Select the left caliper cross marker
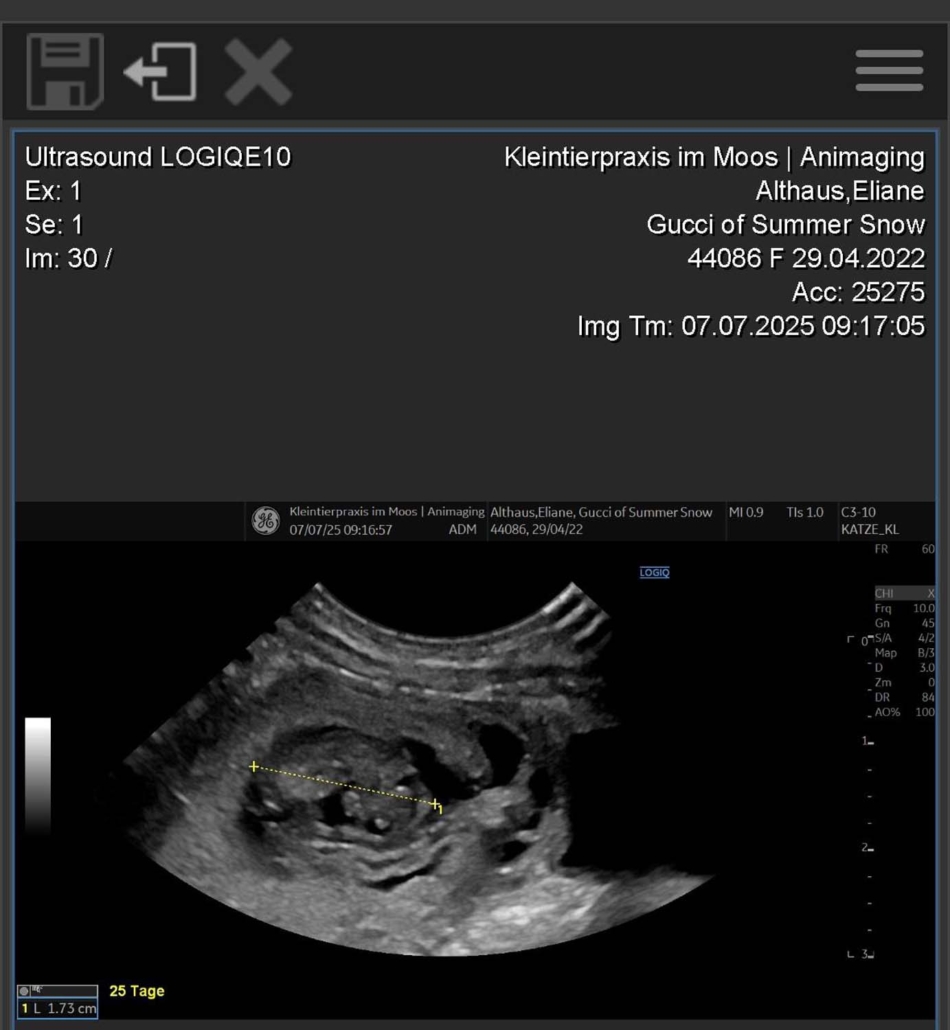Screen dimensions: 950x1030 click(x=254, y=767)
